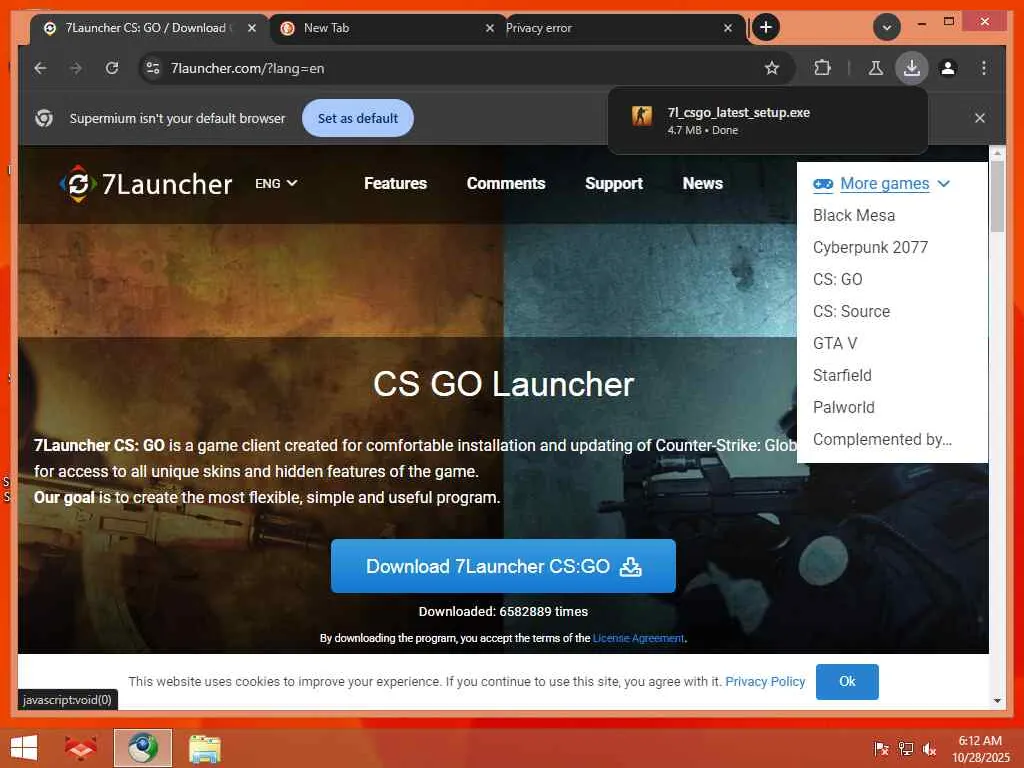This screenshot has height=768, width=1024.
Task: Open File Explorer from taskbar
Action: (204, 748)
